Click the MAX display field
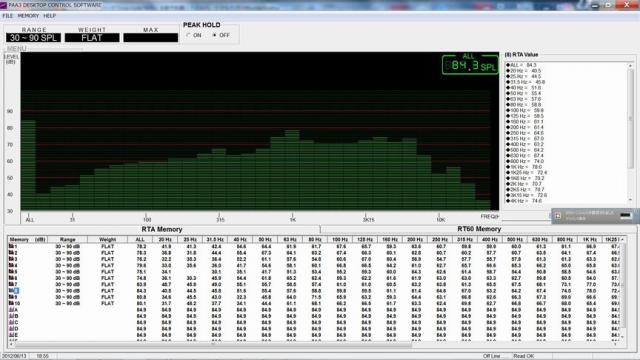The height and width of the screenshot is (360, 640). click(151, 38)
